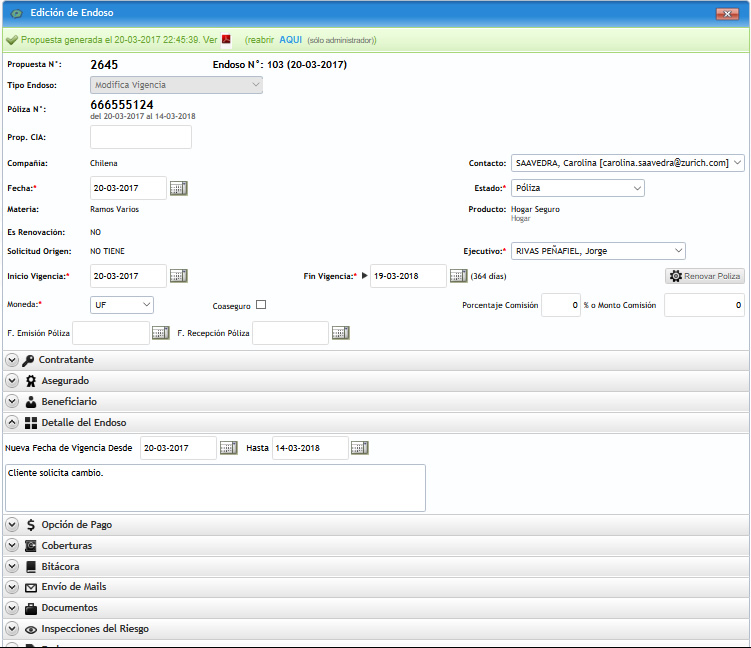Image resolution: width=751 pixels, height=648 pixels.
Task: Open calendar picker beside Fecha field
Action: 179,188
